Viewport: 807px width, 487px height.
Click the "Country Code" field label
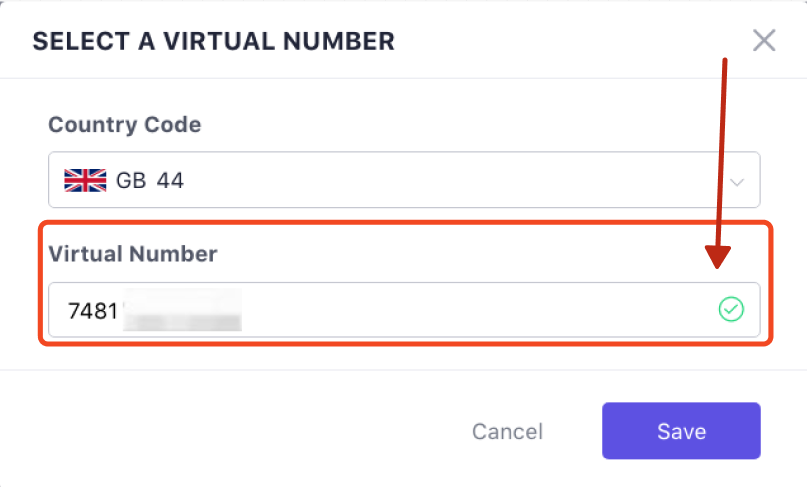click(x=125, y=125)
